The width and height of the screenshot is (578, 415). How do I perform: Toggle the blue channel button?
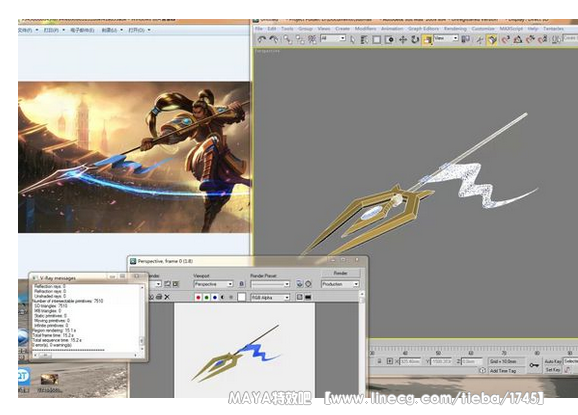point(215,297)
